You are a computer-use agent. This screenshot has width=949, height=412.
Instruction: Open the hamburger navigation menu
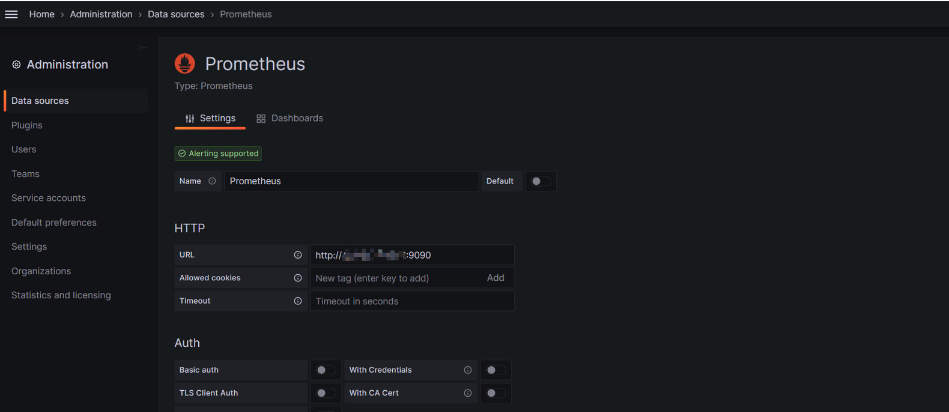tap(12, 14)
